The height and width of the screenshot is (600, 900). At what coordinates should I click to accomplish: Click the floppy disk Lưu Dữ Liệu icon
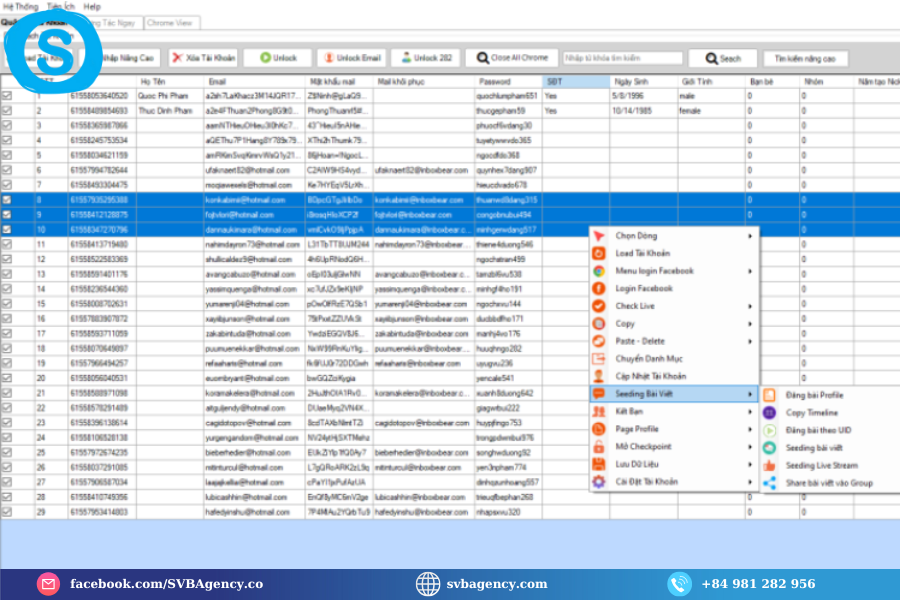tap(599, 464)
